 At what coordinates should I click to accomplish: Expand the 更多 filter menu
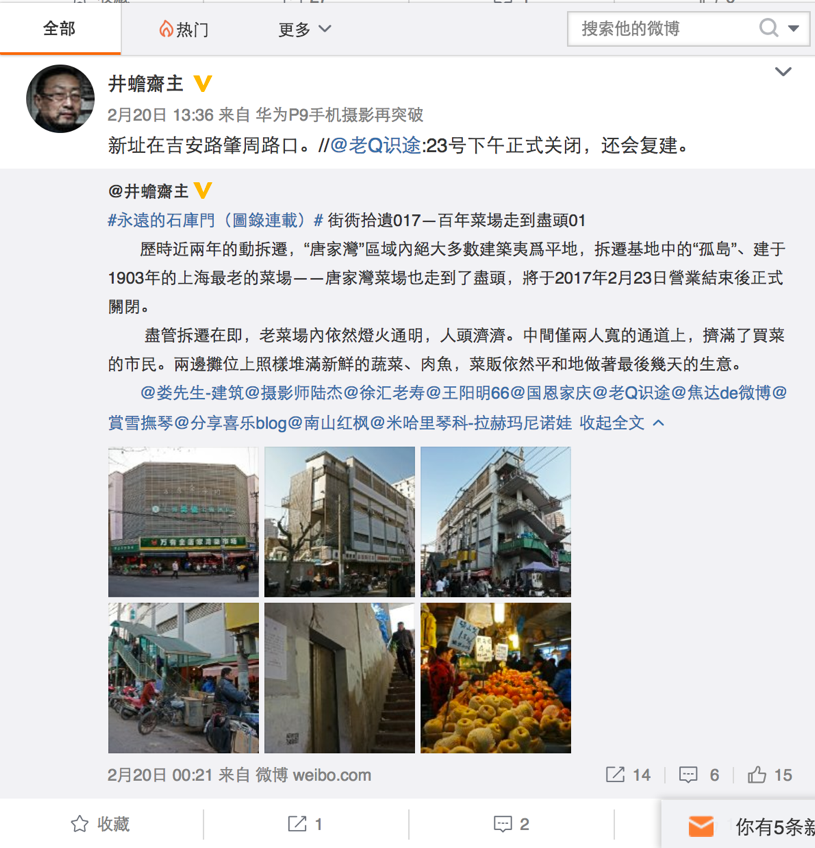tap(304, 29)
